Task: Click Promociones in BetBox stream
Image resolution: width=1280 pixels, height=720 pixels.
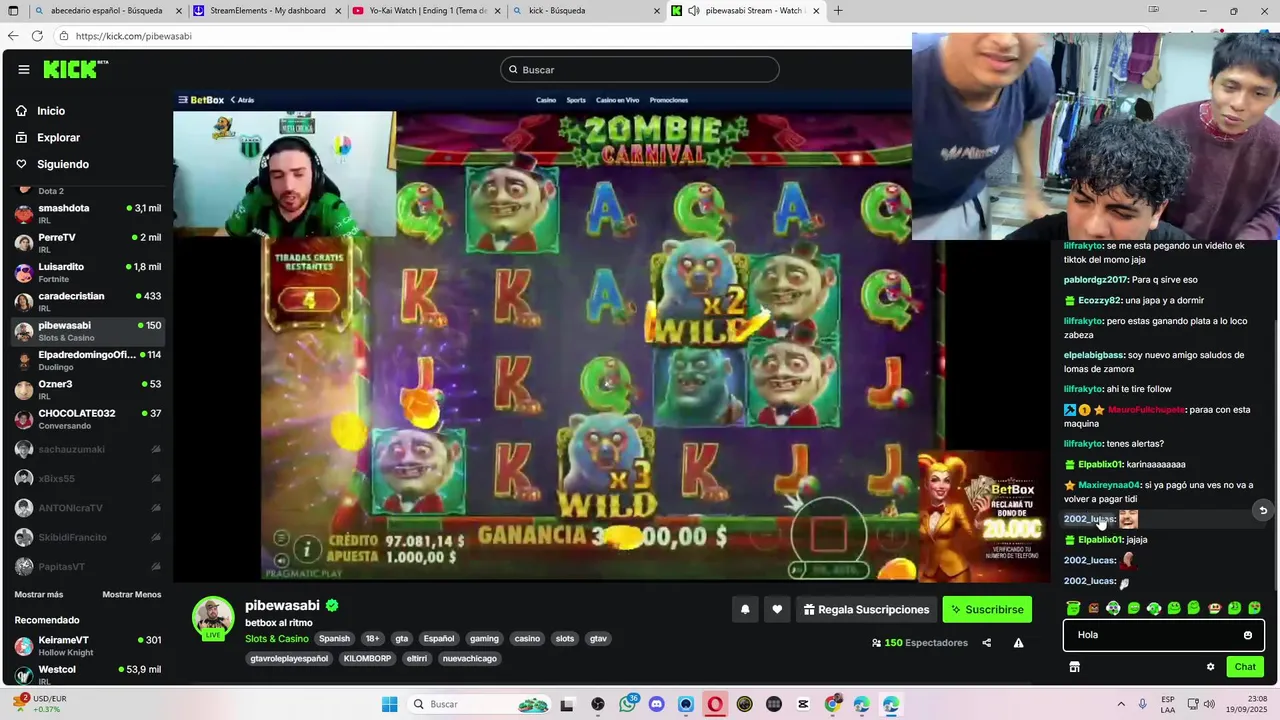Action: [x=669, y=100]
